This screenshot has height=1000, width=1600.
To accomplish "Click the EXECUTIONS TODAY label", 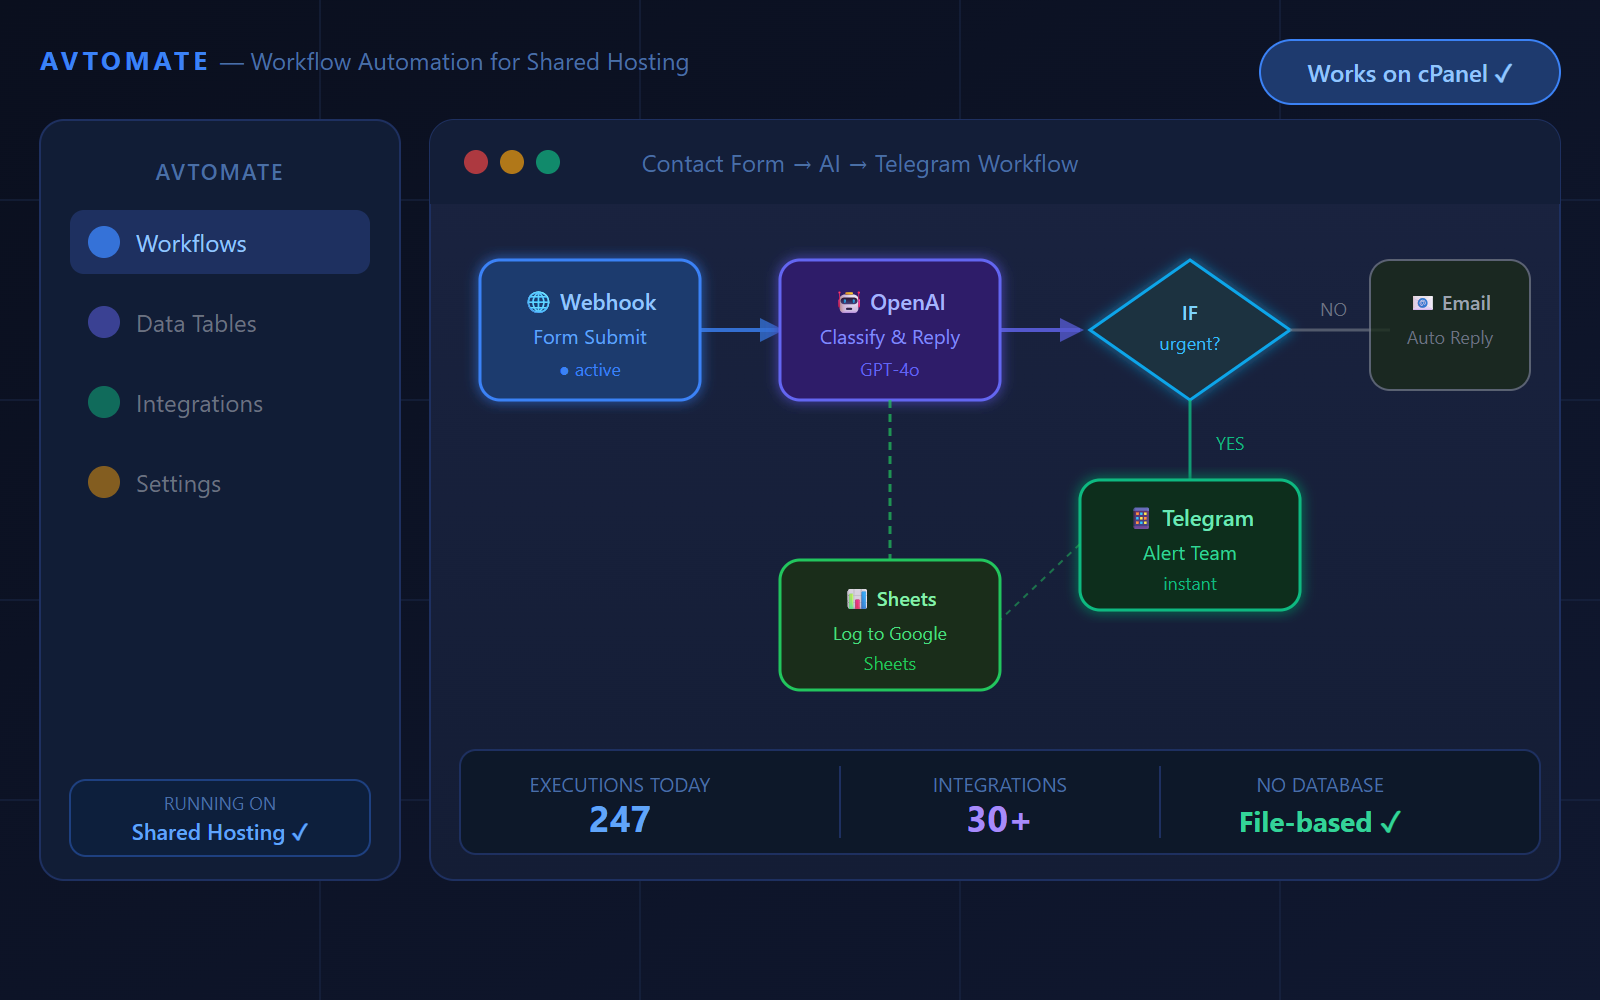I will coord(620,785).
